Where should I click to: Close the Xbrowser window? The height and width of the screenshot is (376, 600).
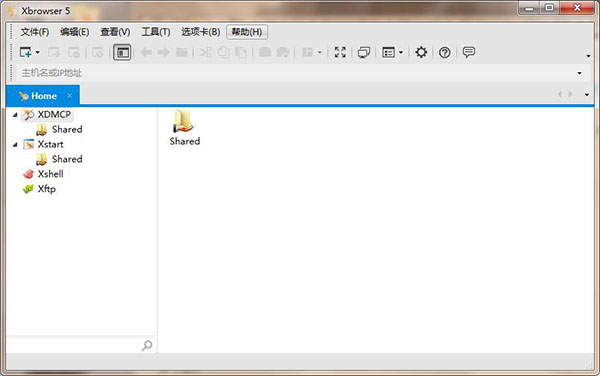pos(577,8)
